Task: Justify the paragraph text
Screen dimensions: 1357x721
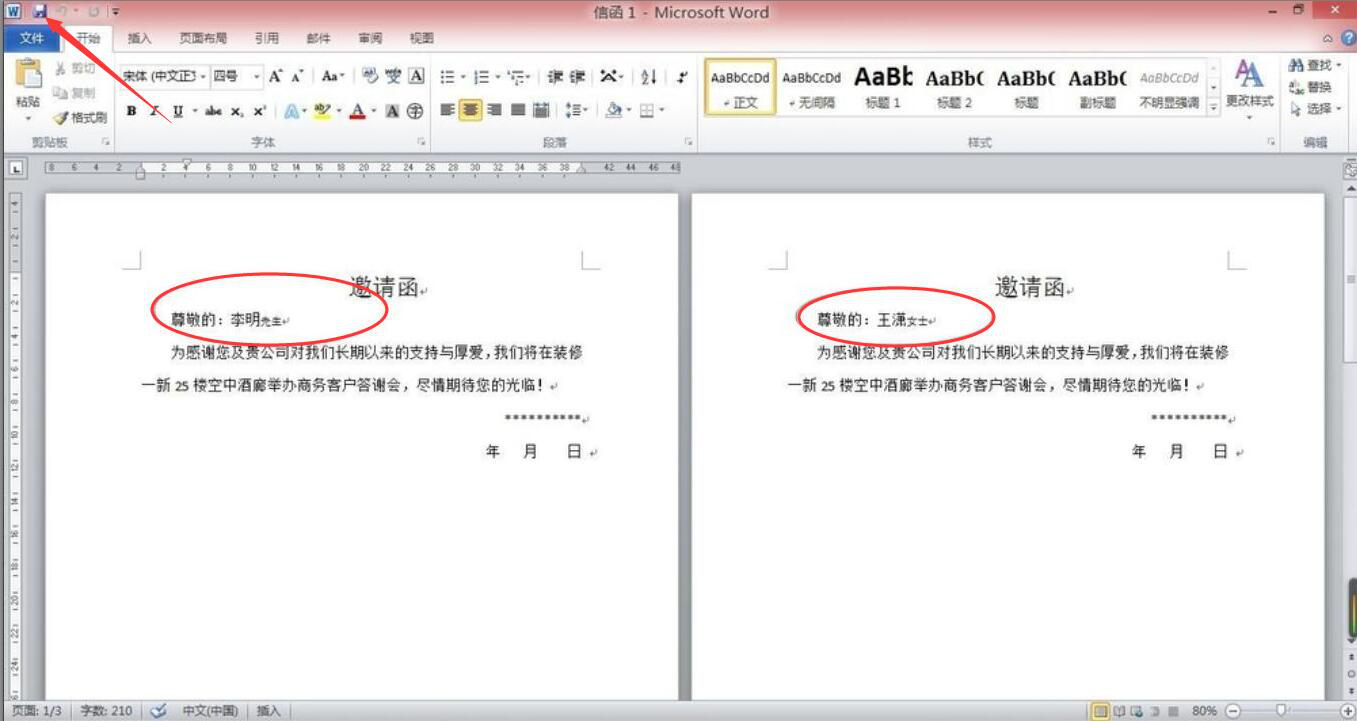Action: click(518, 110)
